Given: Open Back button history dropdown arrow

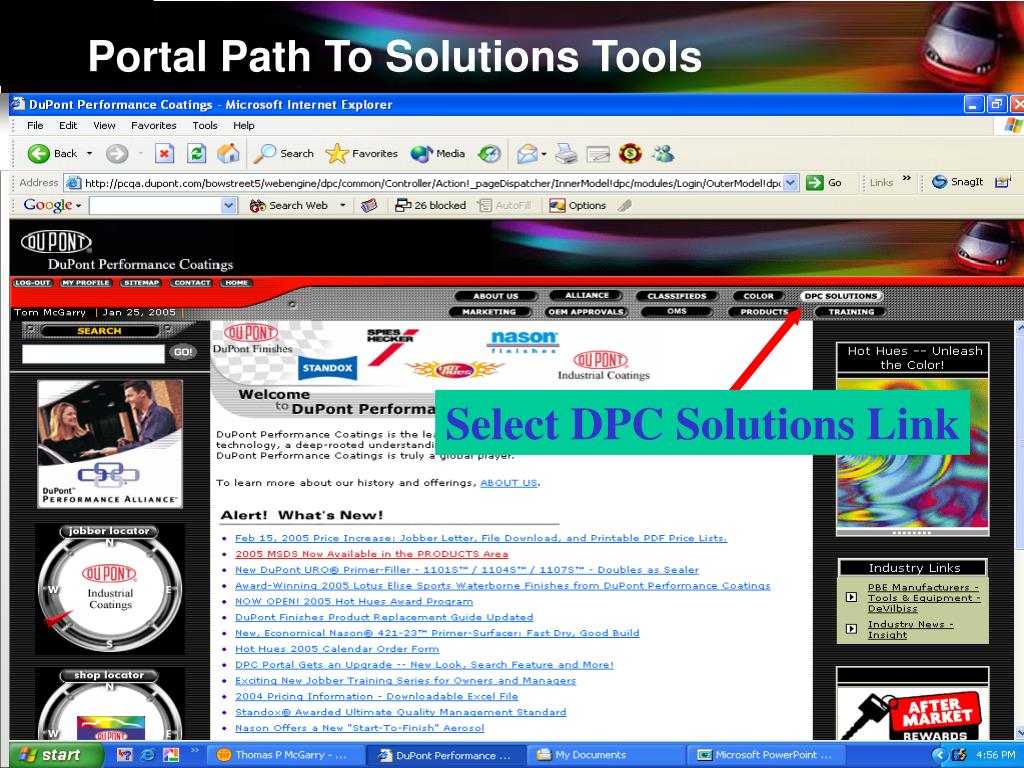Looking at the screenshot, I should 89,153.
